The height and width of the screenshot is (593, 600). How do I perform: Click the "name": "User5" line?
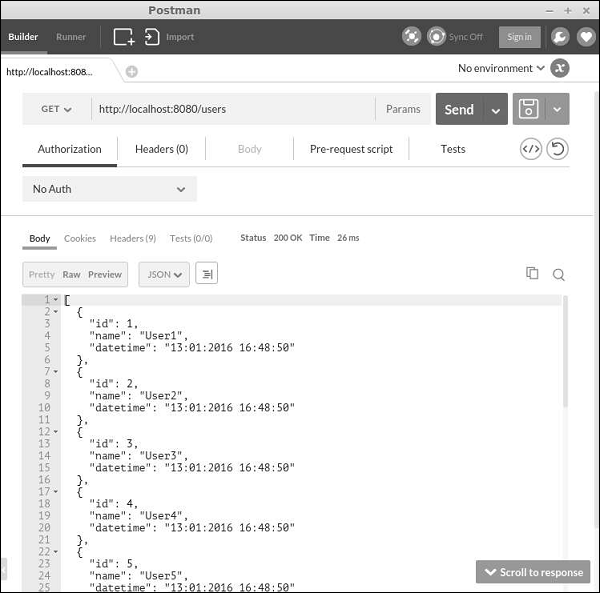tap(139, 575)
